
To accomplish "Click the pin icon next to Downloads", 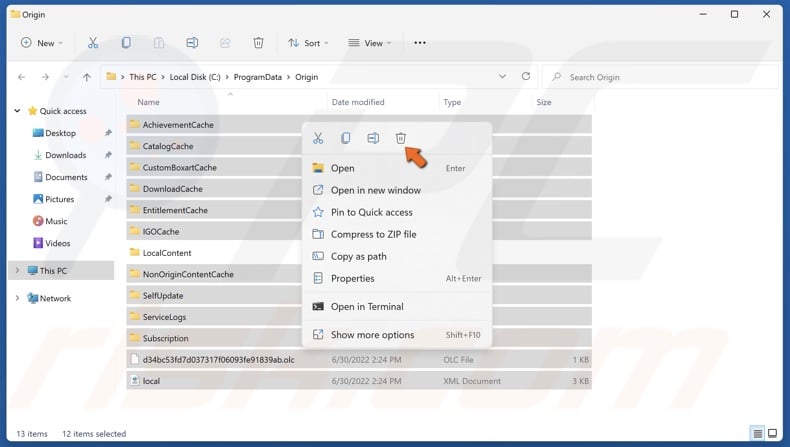I will point(108,155).
